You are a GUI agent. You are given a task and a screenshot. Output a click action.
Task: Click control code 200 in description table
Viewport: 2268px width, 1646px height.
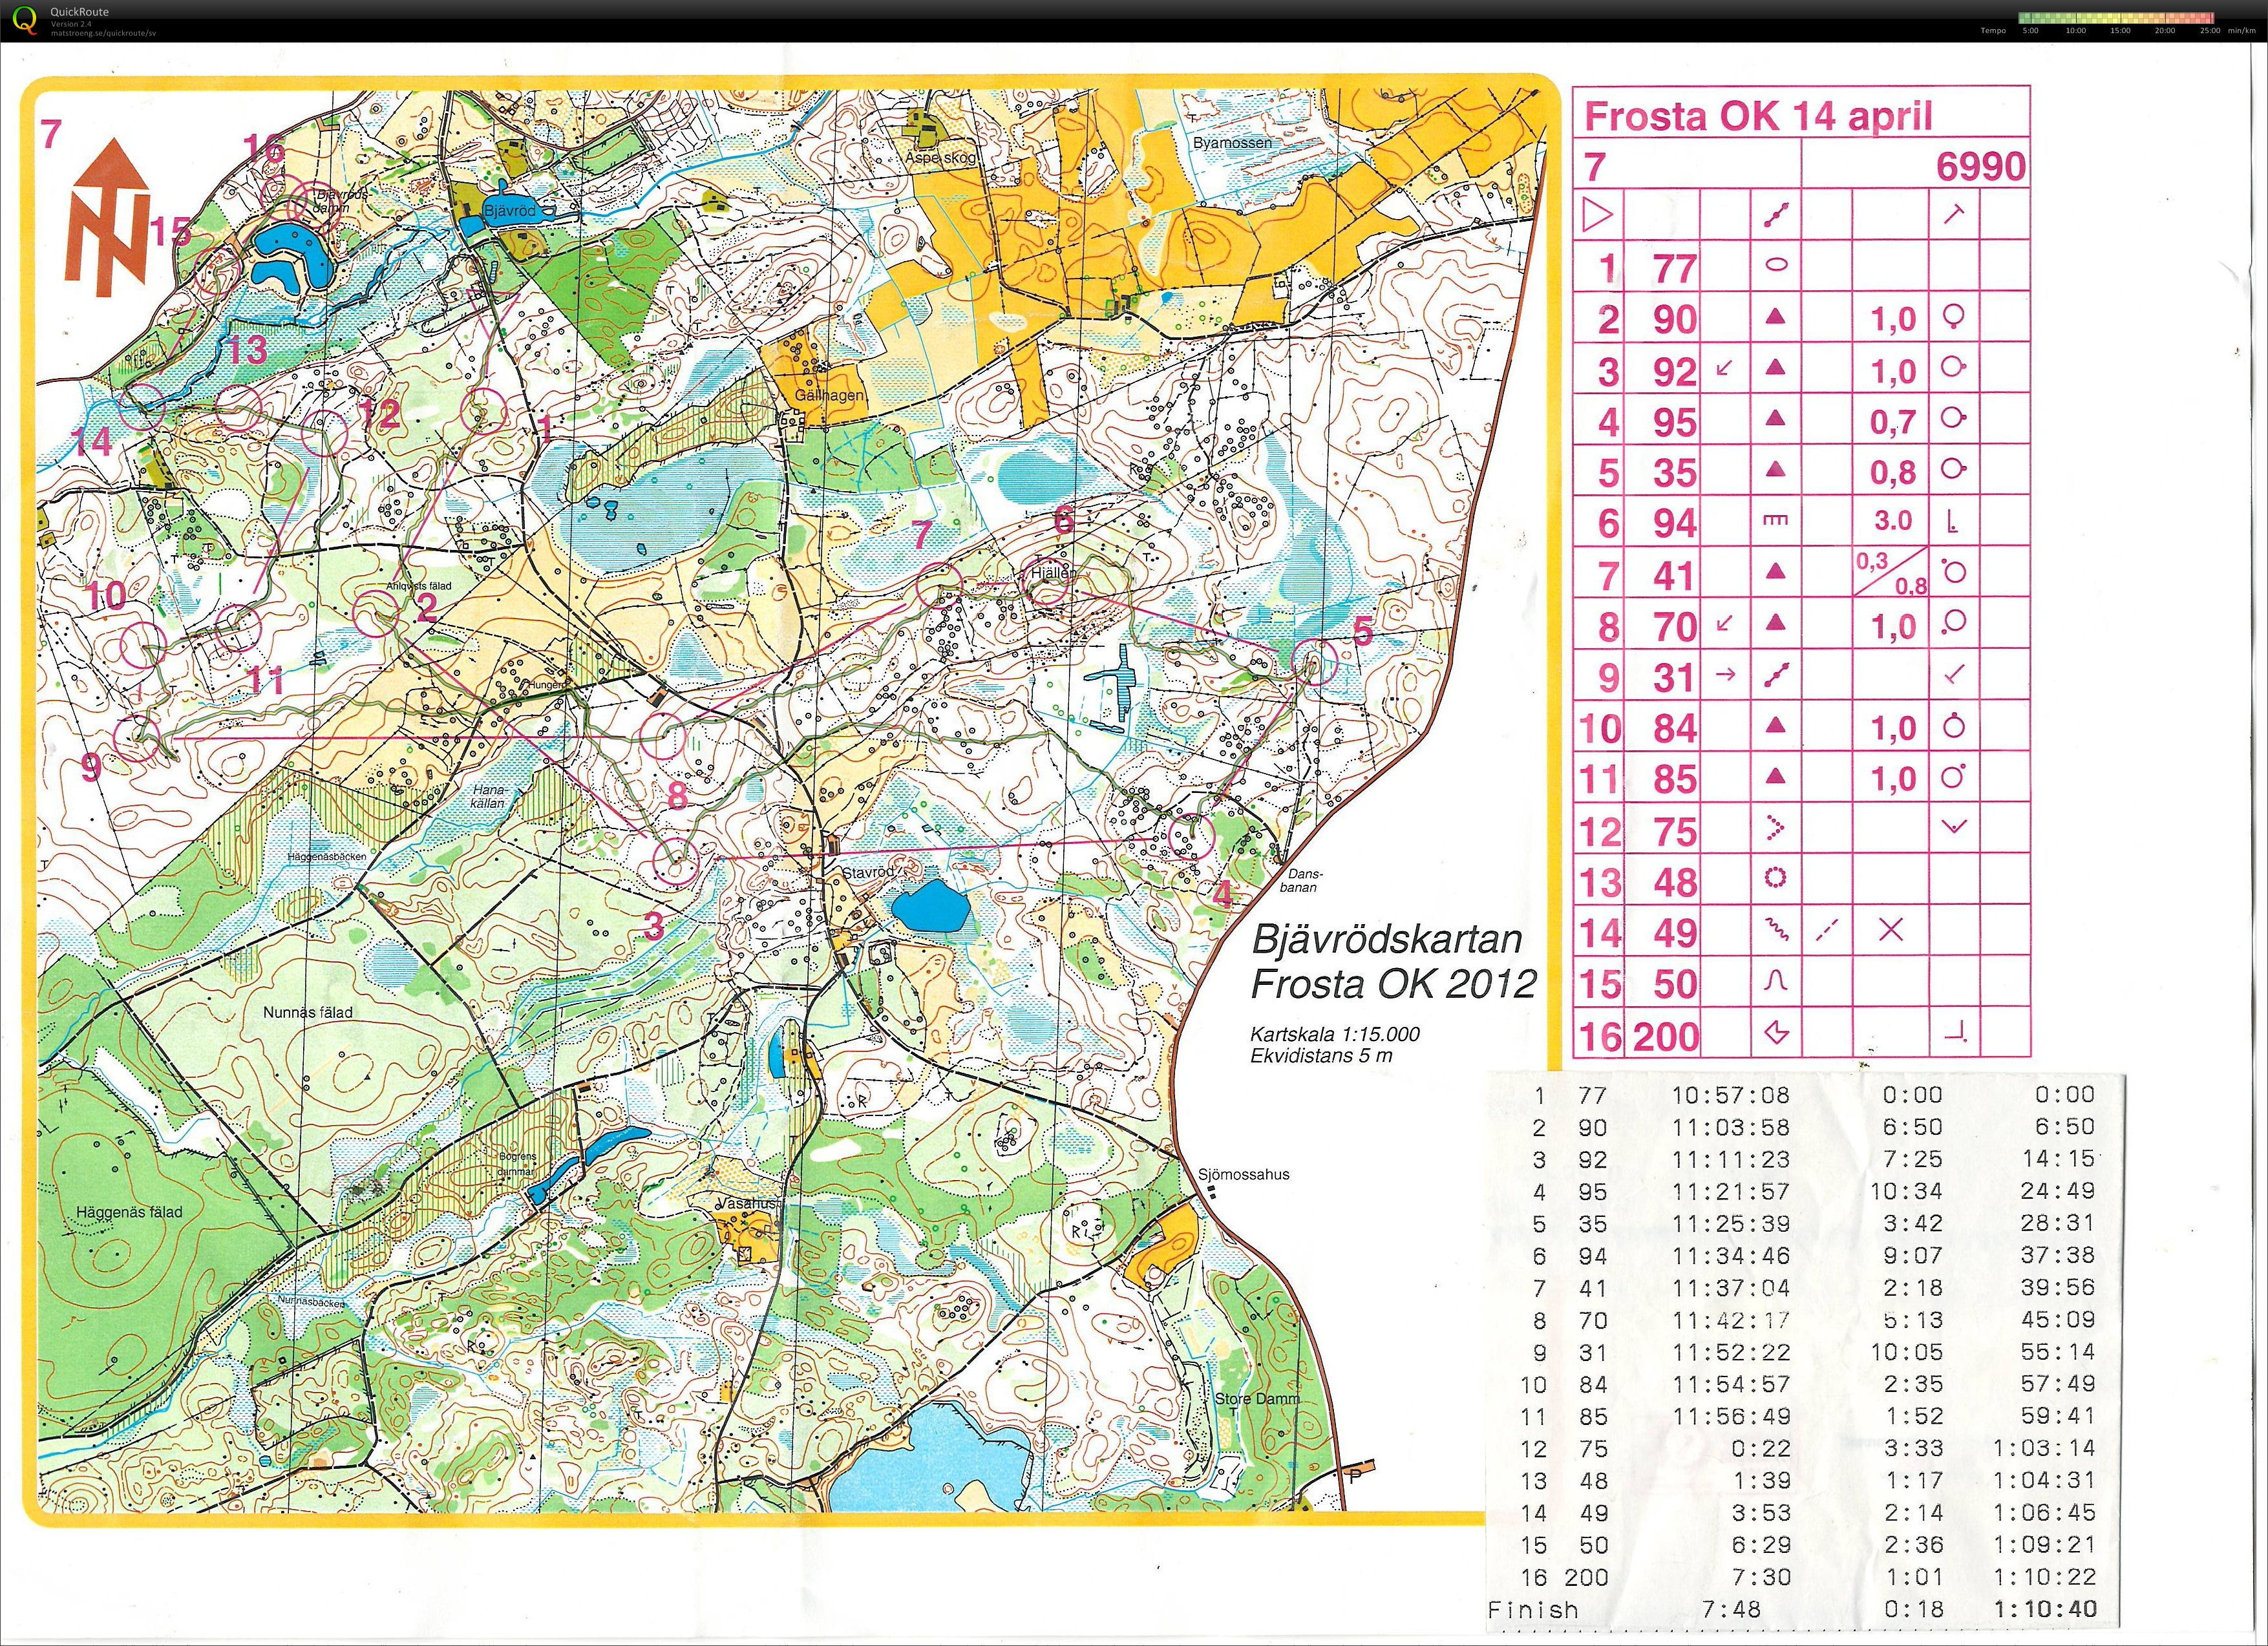coord(1666,1036)
